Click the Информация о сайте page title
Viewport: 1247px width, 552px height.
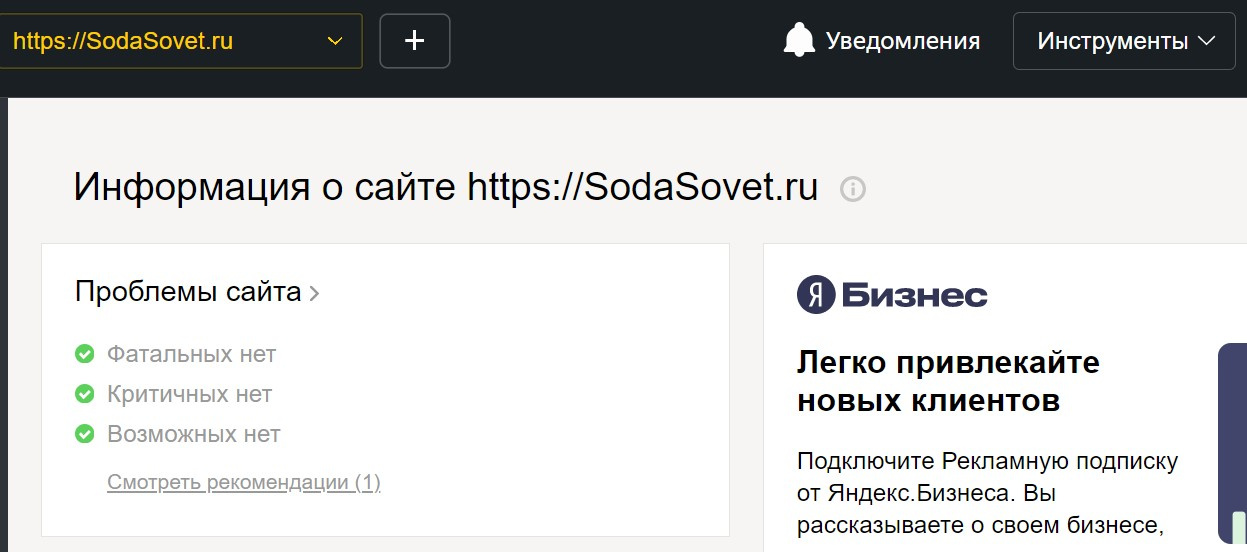[445, 188]
